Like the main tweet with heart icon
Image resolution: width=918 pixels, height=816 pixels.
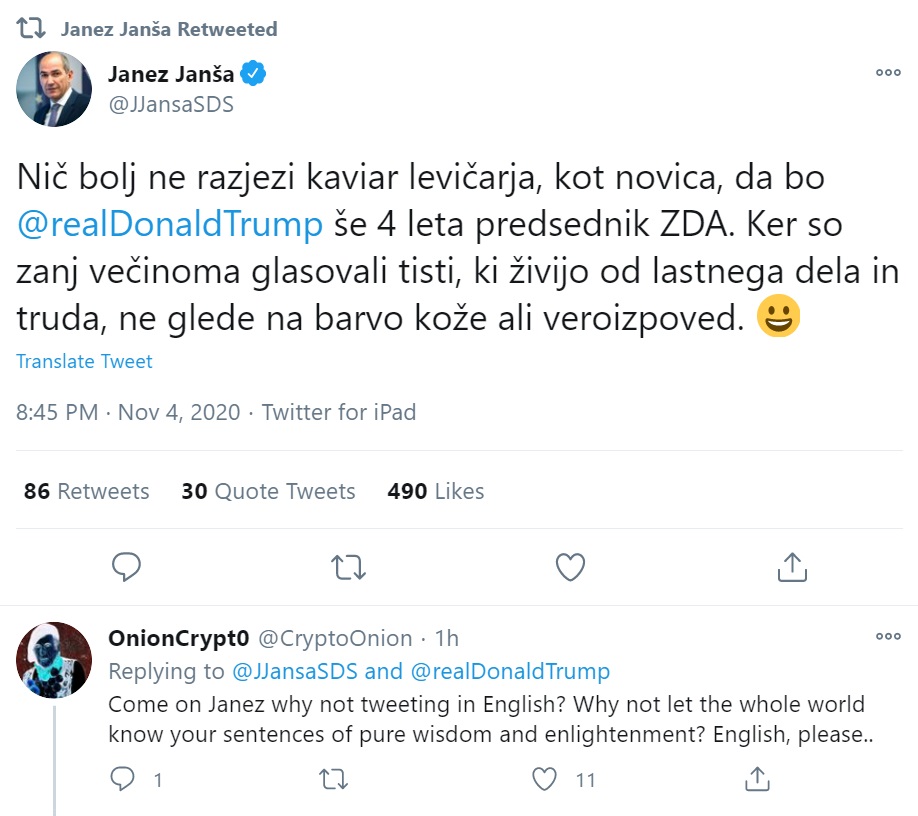click(x=570, y=567)
